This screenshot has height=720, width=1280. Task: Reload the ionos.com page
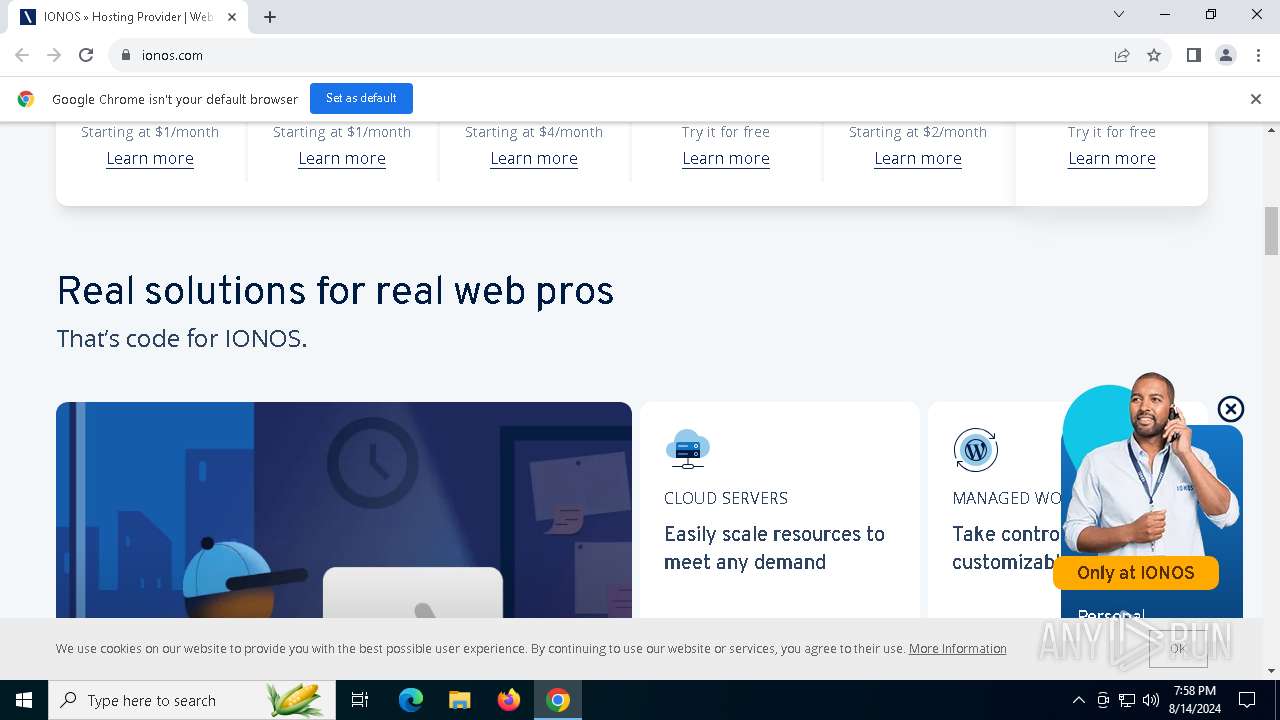tap(86, 55)
